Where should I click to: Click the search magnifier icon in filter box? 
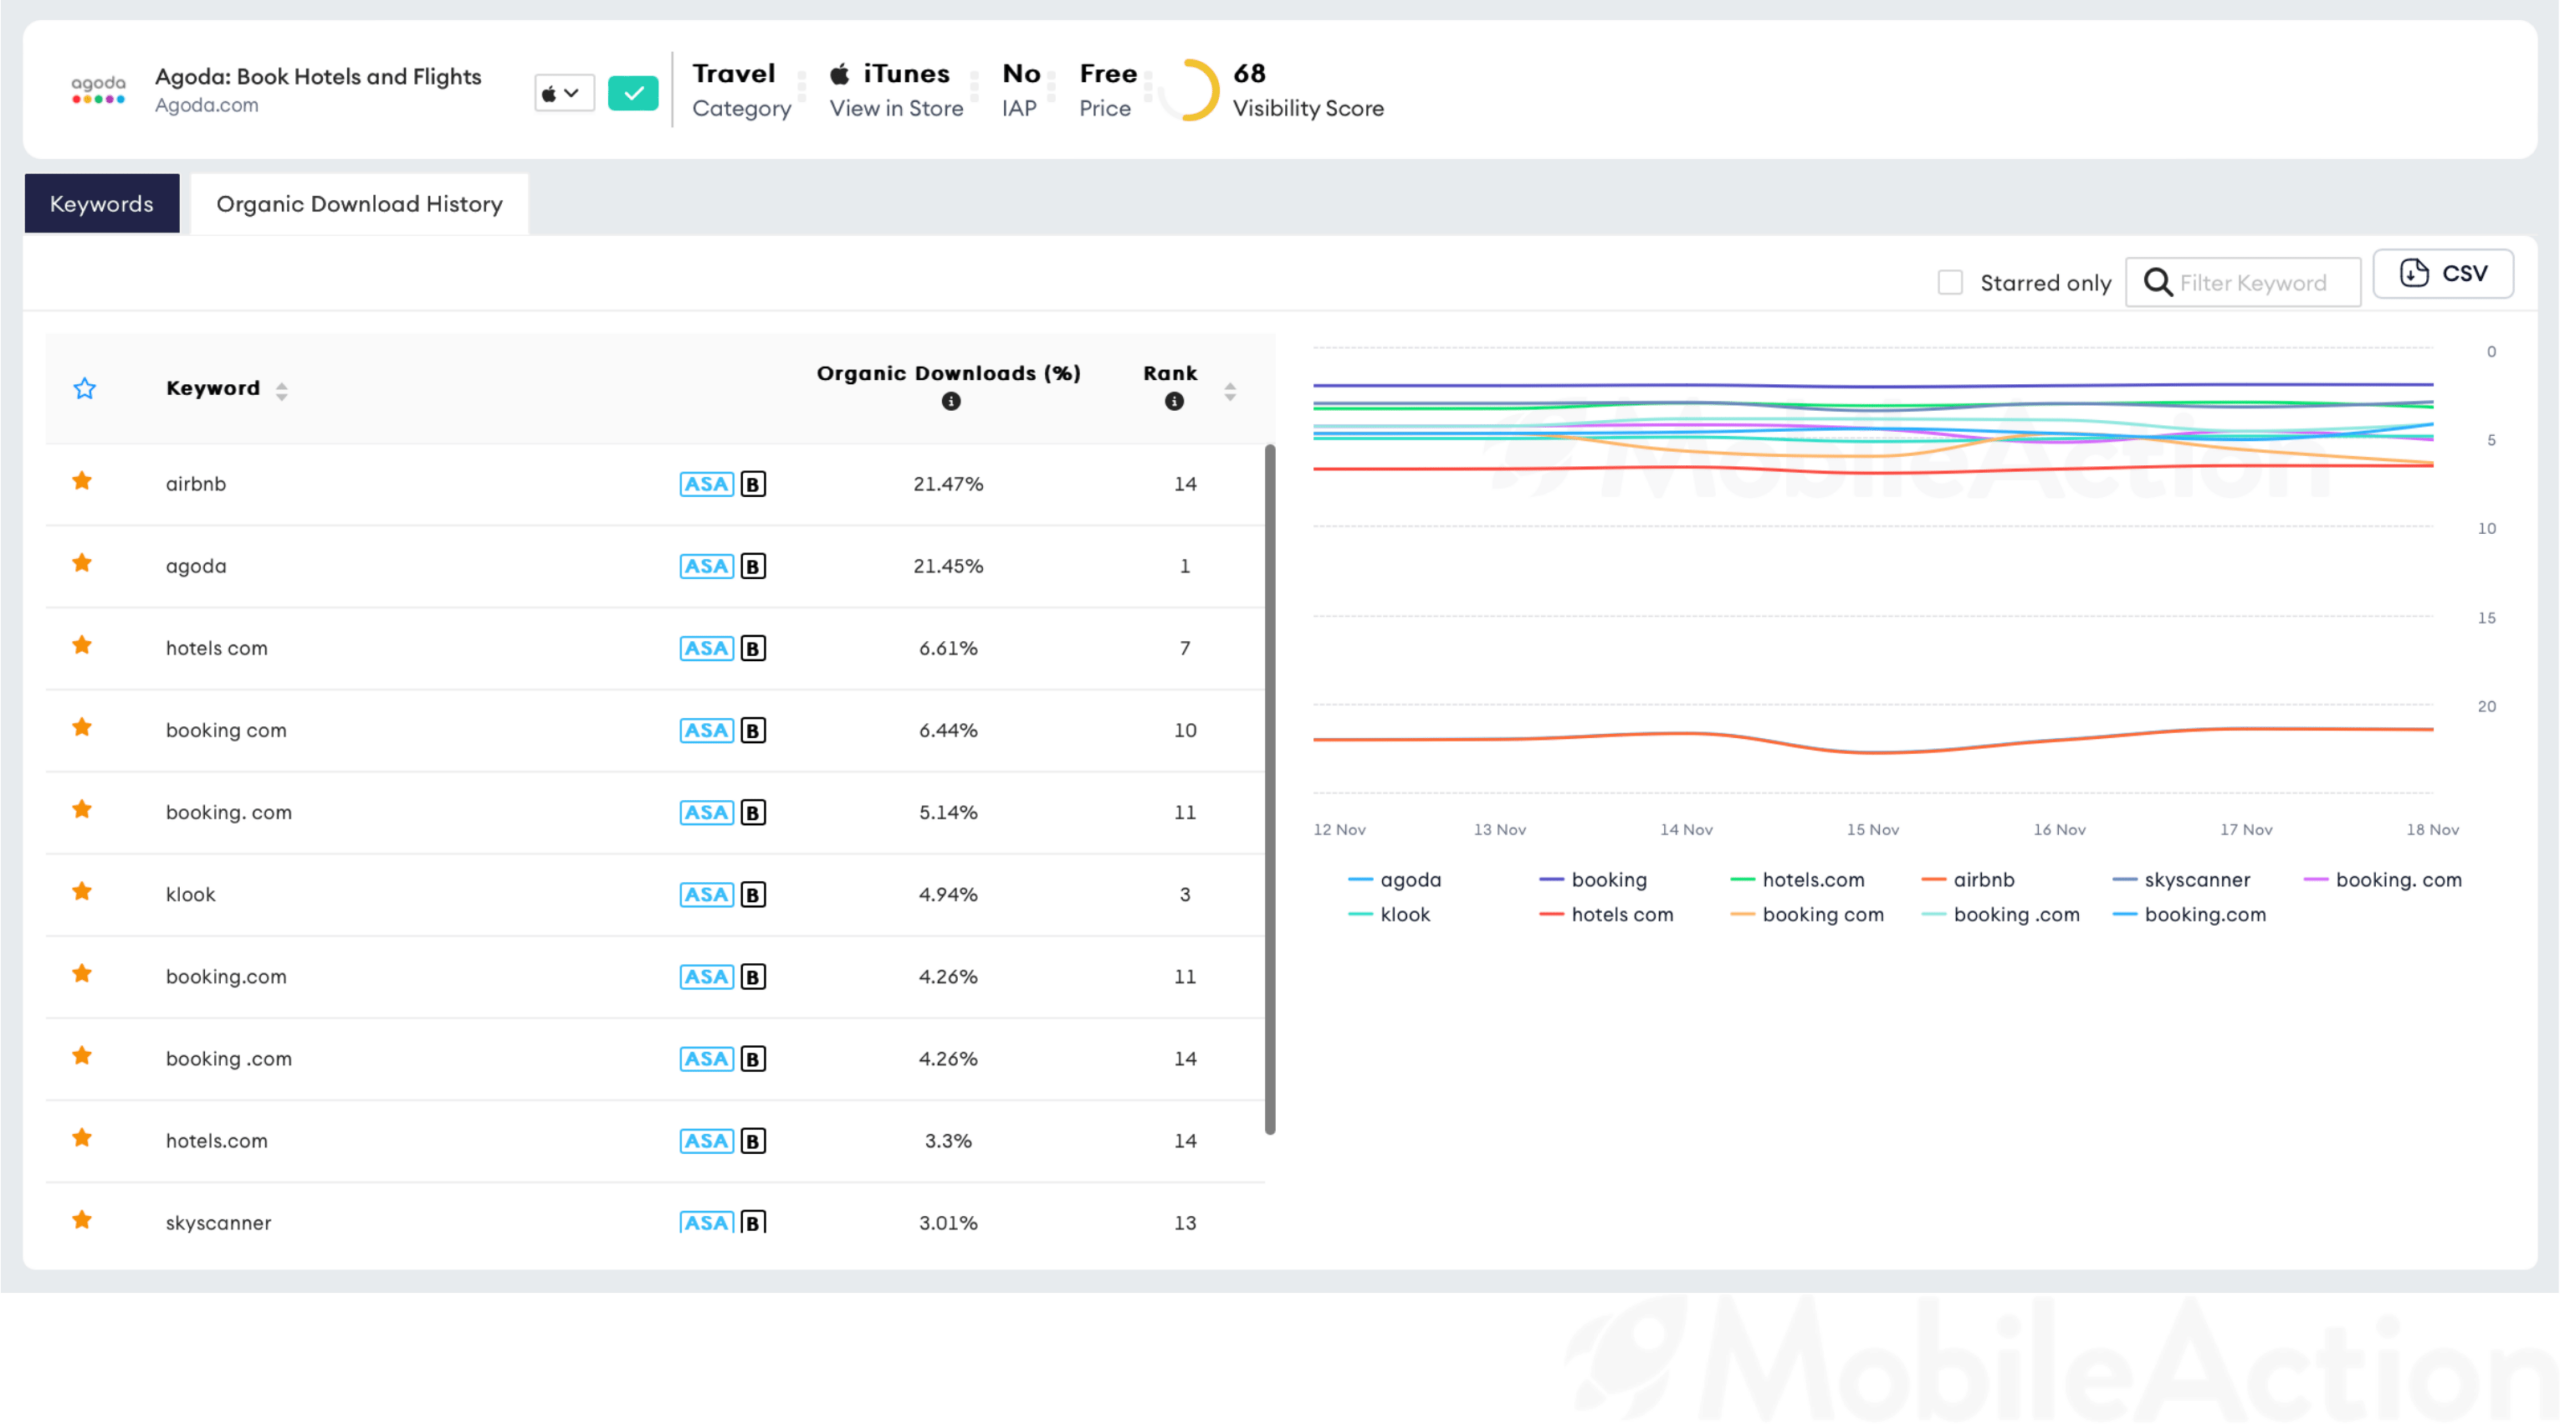tap(2157, 283)
